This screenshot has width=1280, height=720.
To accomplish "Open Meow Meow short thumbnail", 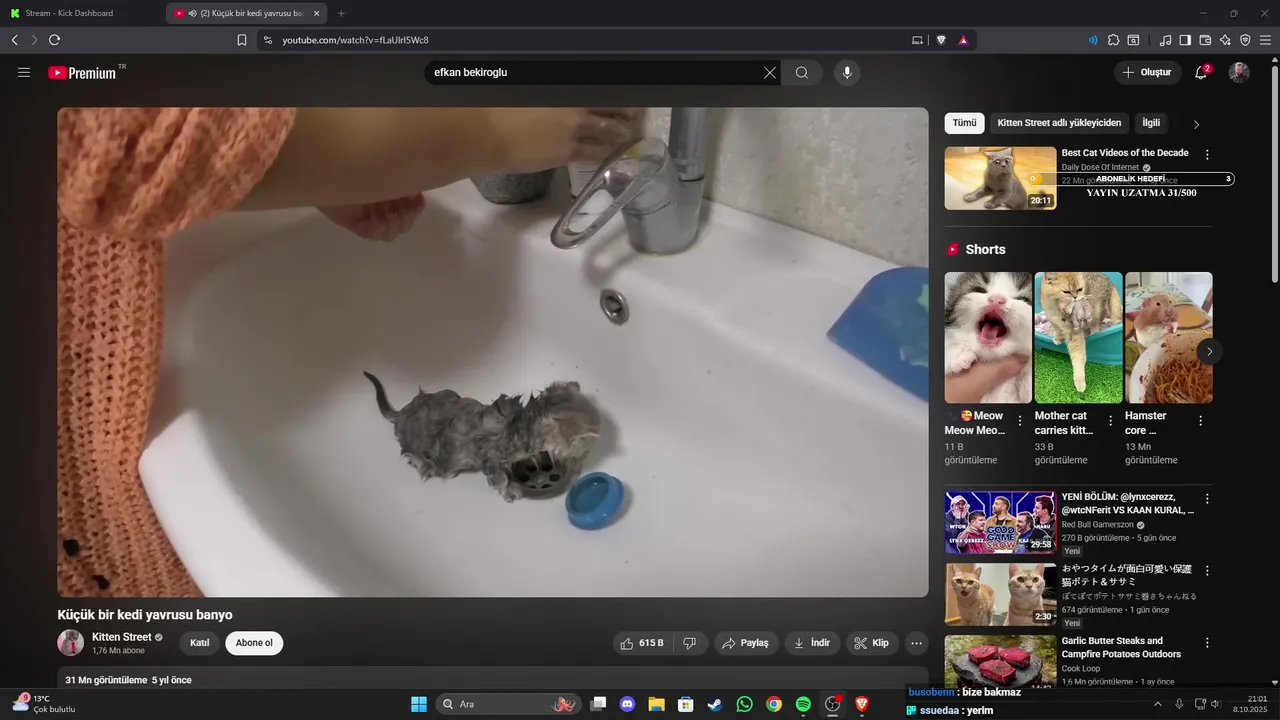I will (988, 338).
